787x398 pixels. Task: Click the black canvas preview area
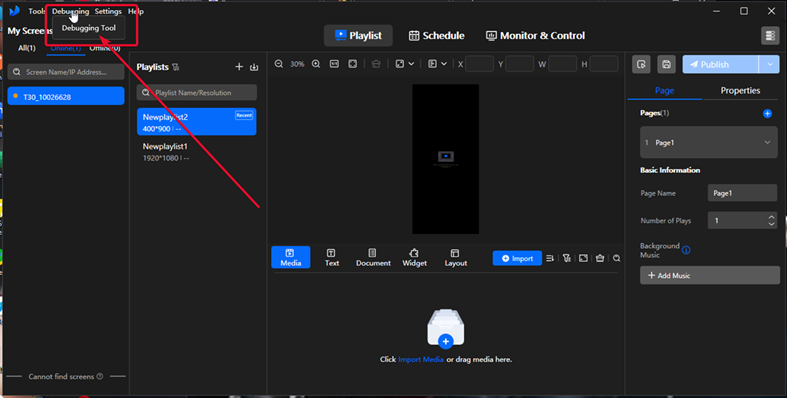(446, 159)
